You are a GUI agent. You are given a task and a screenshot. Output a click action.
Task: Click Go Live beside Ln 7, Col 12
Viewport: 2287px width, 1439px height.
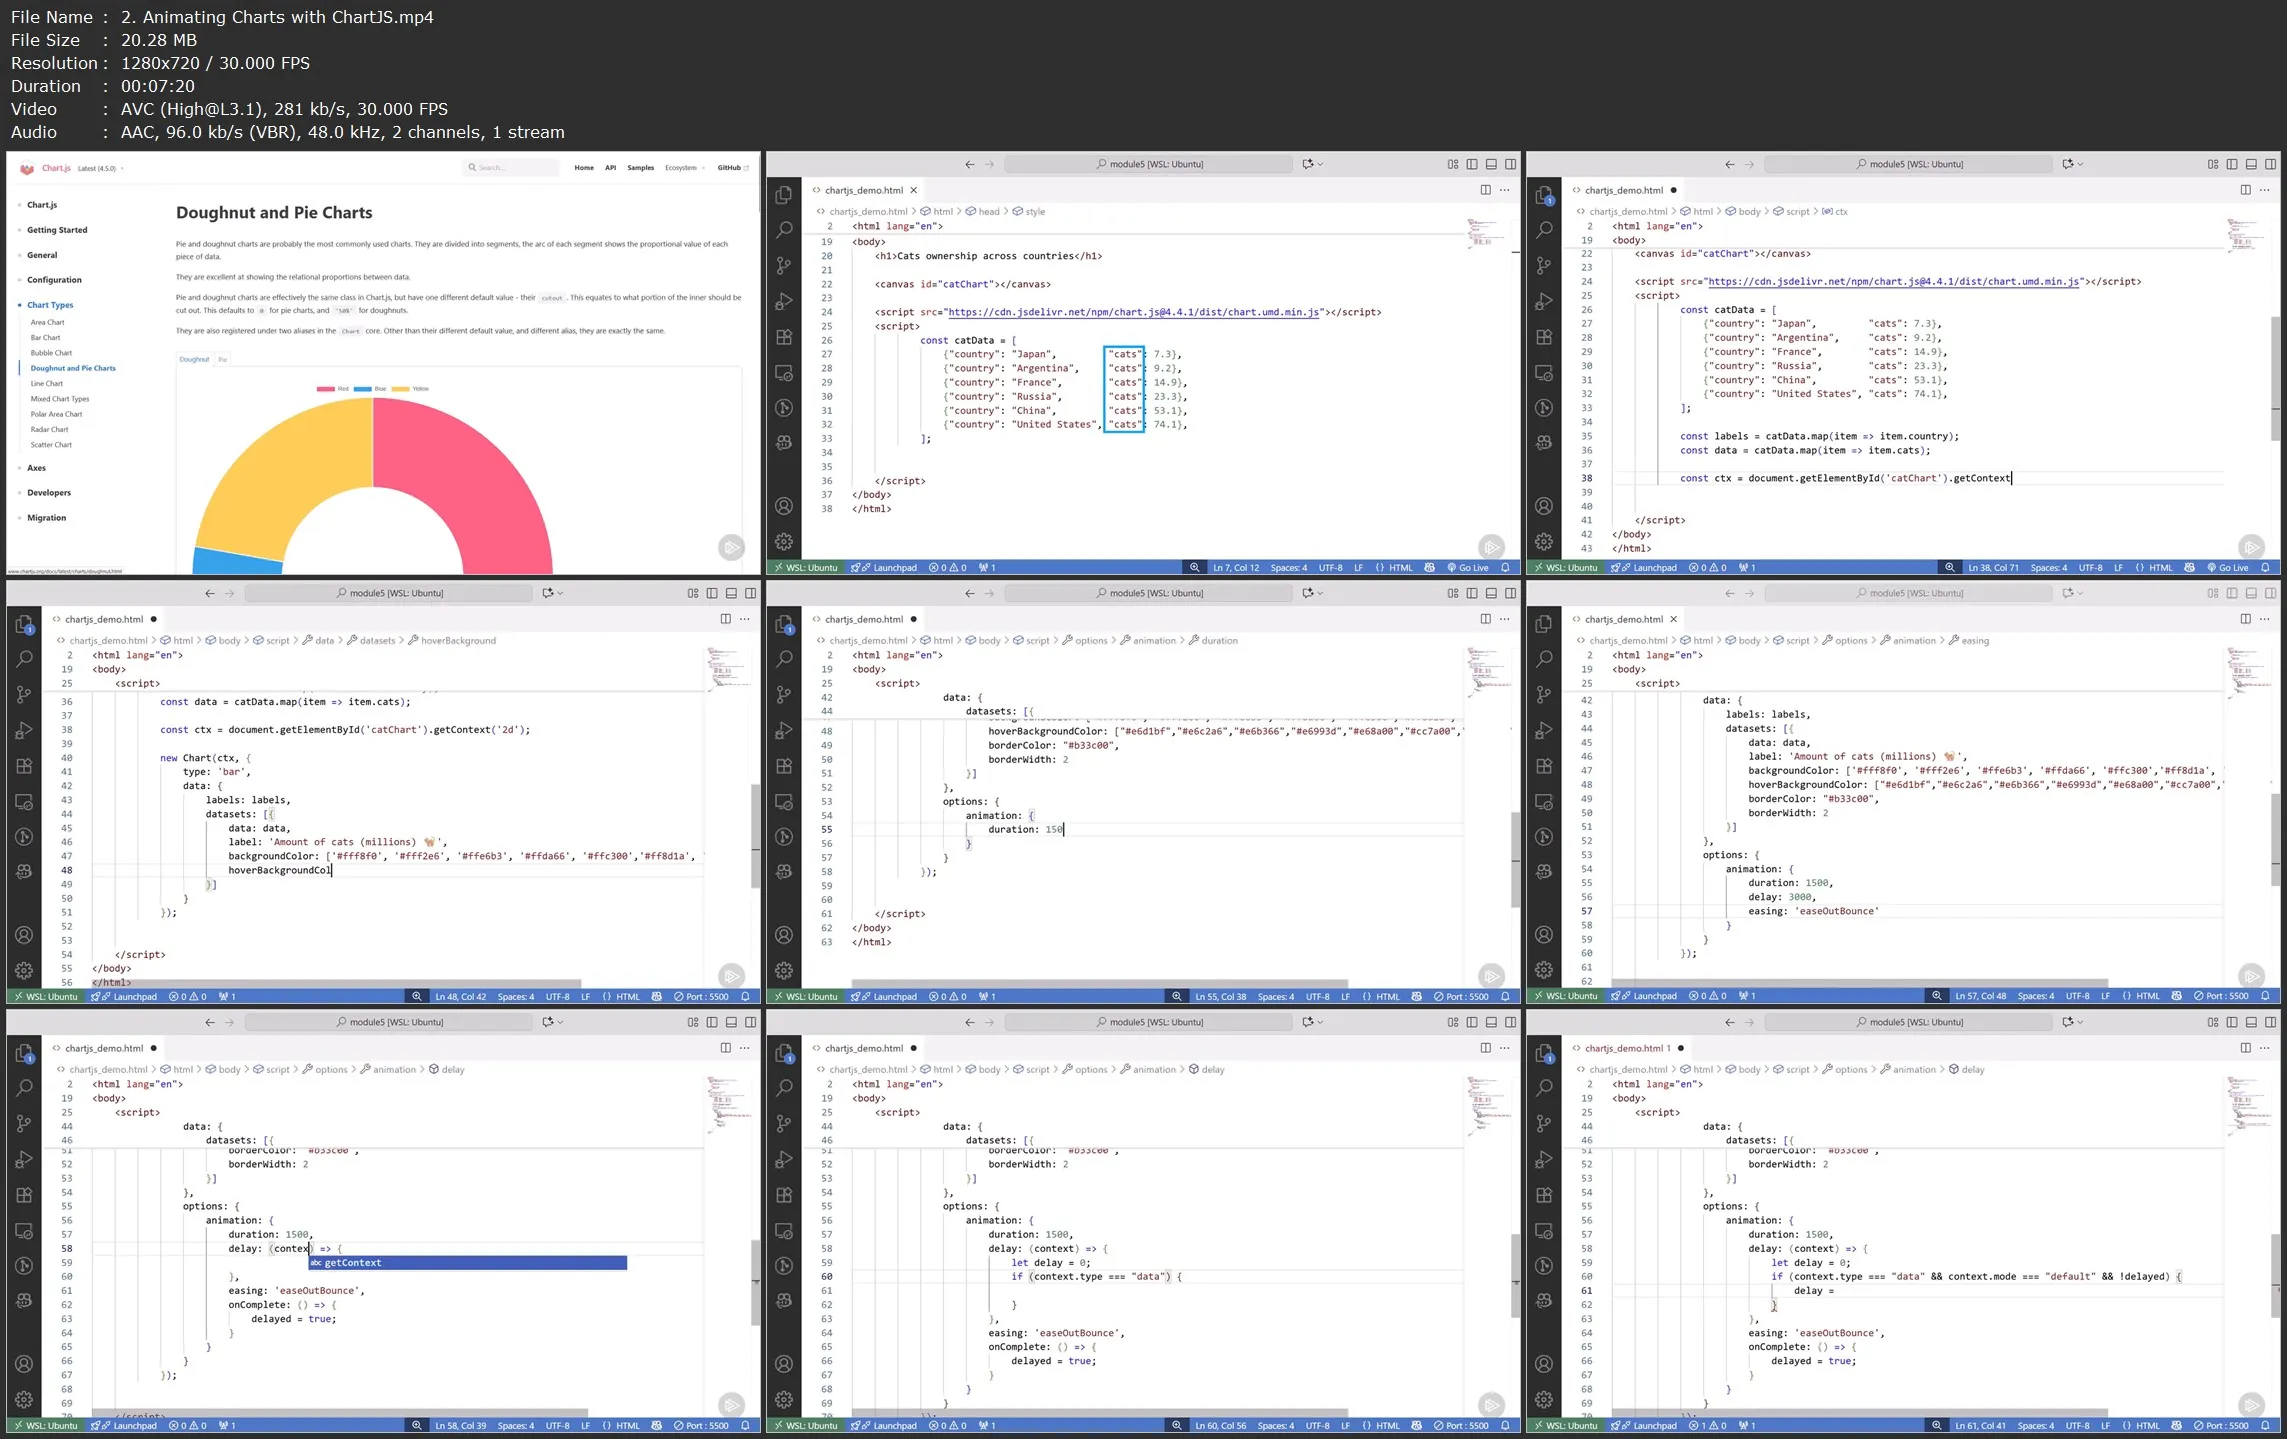[1468, 567]
